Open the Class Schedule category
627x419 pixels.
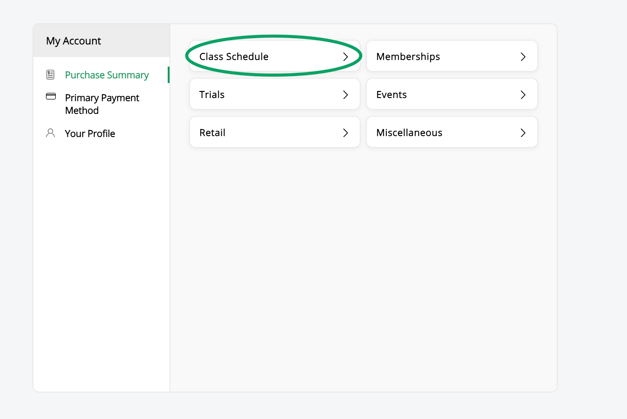click(234, 57)
